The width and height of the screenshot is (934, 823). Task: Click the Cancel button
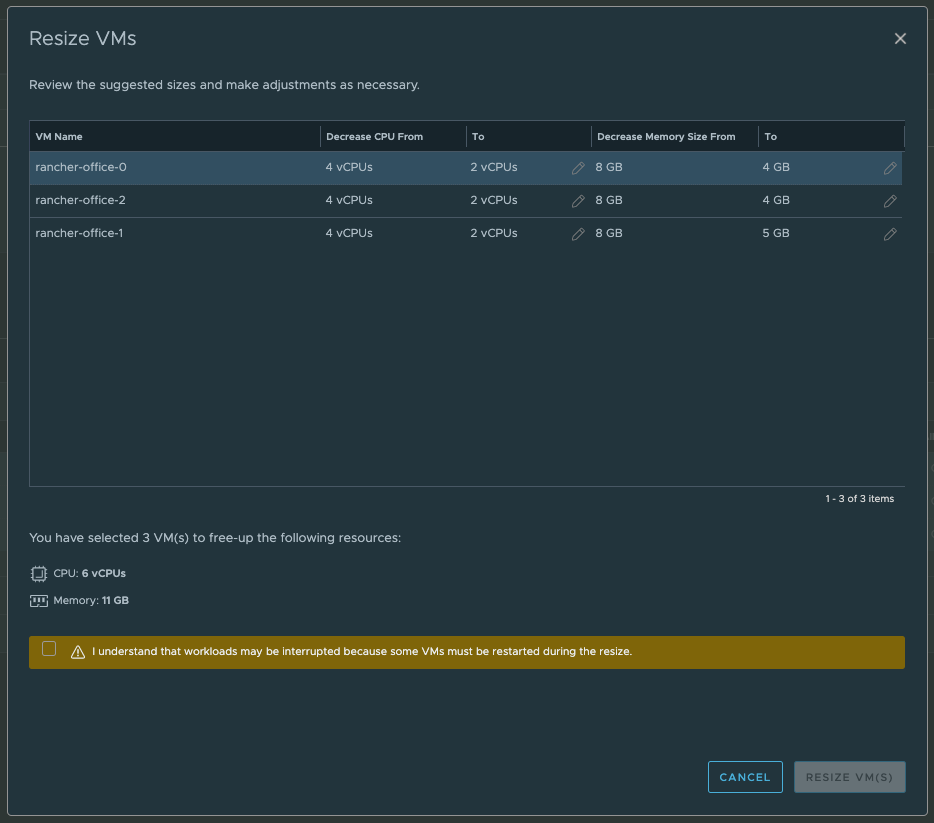tap(745, 777)
